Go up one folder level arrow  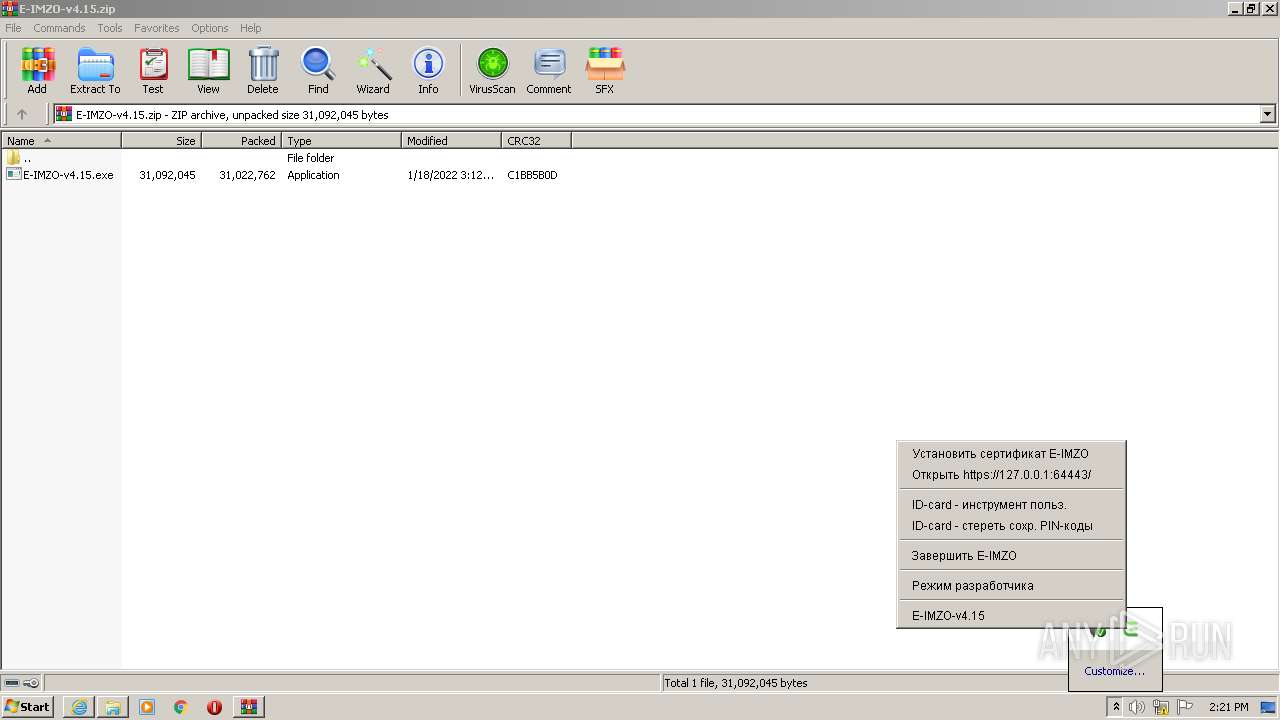click(22, 114)
